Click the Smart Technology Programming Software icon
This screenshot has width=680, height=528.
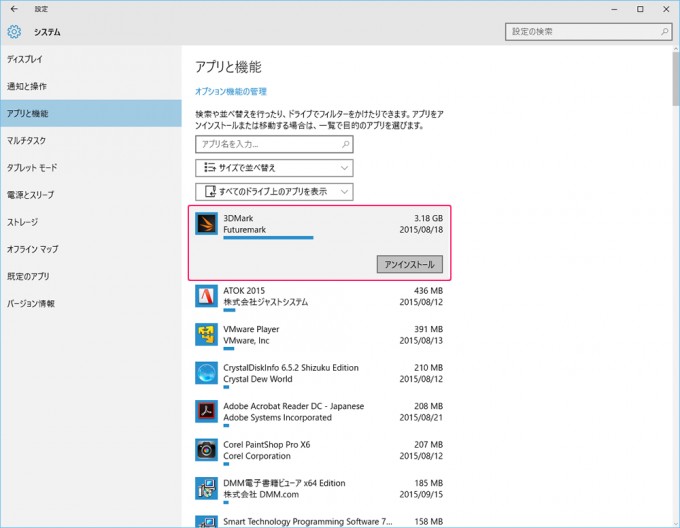206,521
